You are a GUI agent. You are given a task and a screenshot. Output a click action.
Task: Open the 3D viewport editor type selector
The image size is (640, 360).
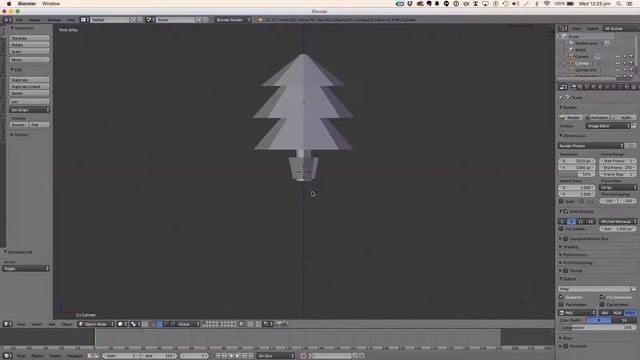8,324
